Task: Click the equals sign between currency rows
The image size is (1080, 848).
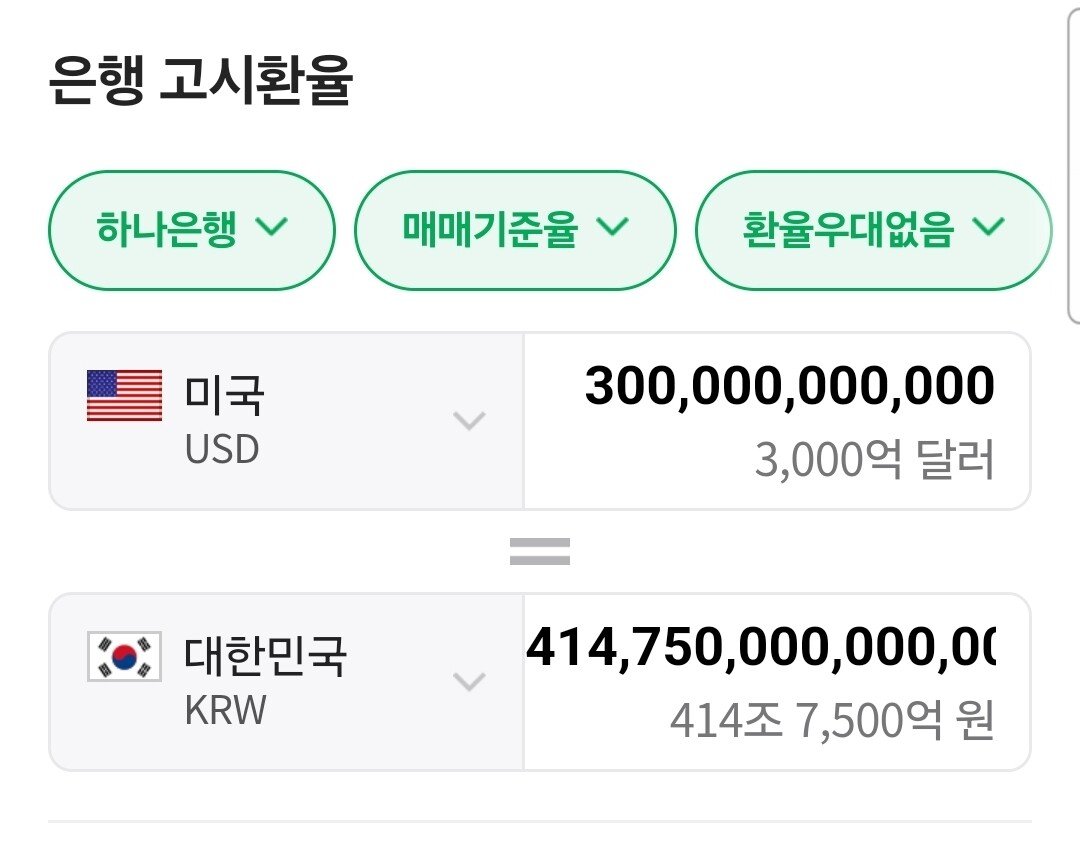Action: point(540,547)
